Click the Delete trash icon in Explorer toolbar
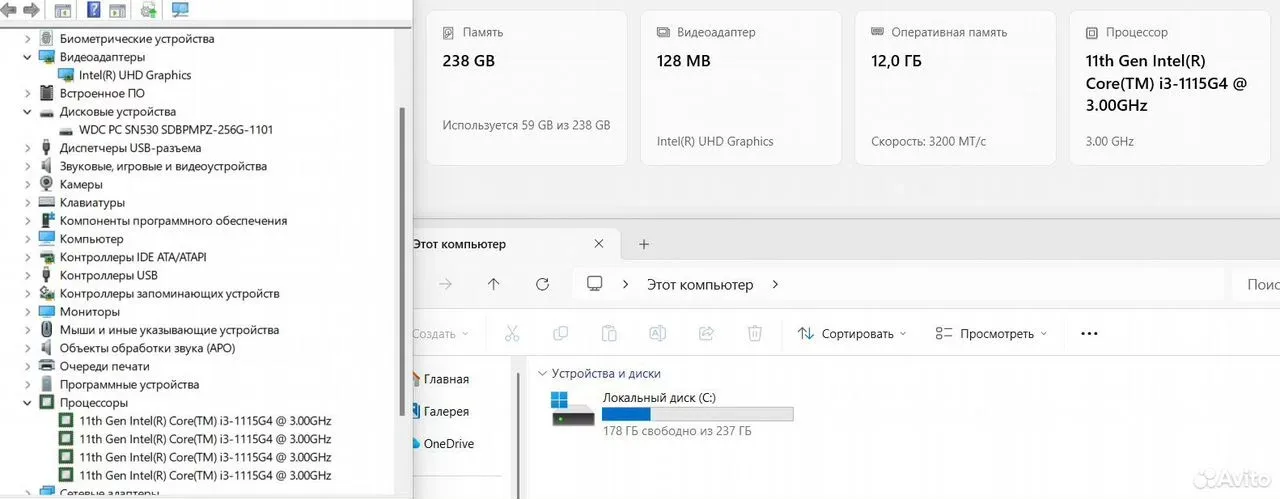 tap(755, 333)
